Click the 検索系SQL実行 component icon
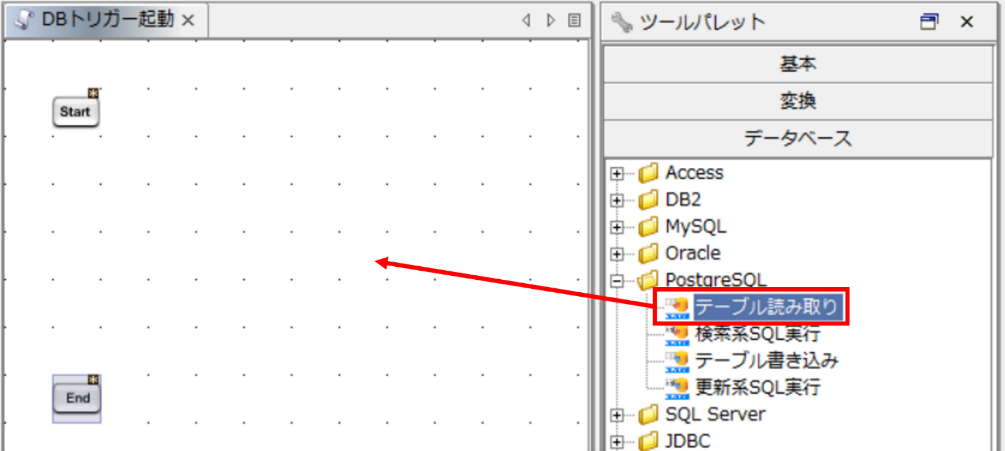The image size is (1005, 451). tap(677, 334)
